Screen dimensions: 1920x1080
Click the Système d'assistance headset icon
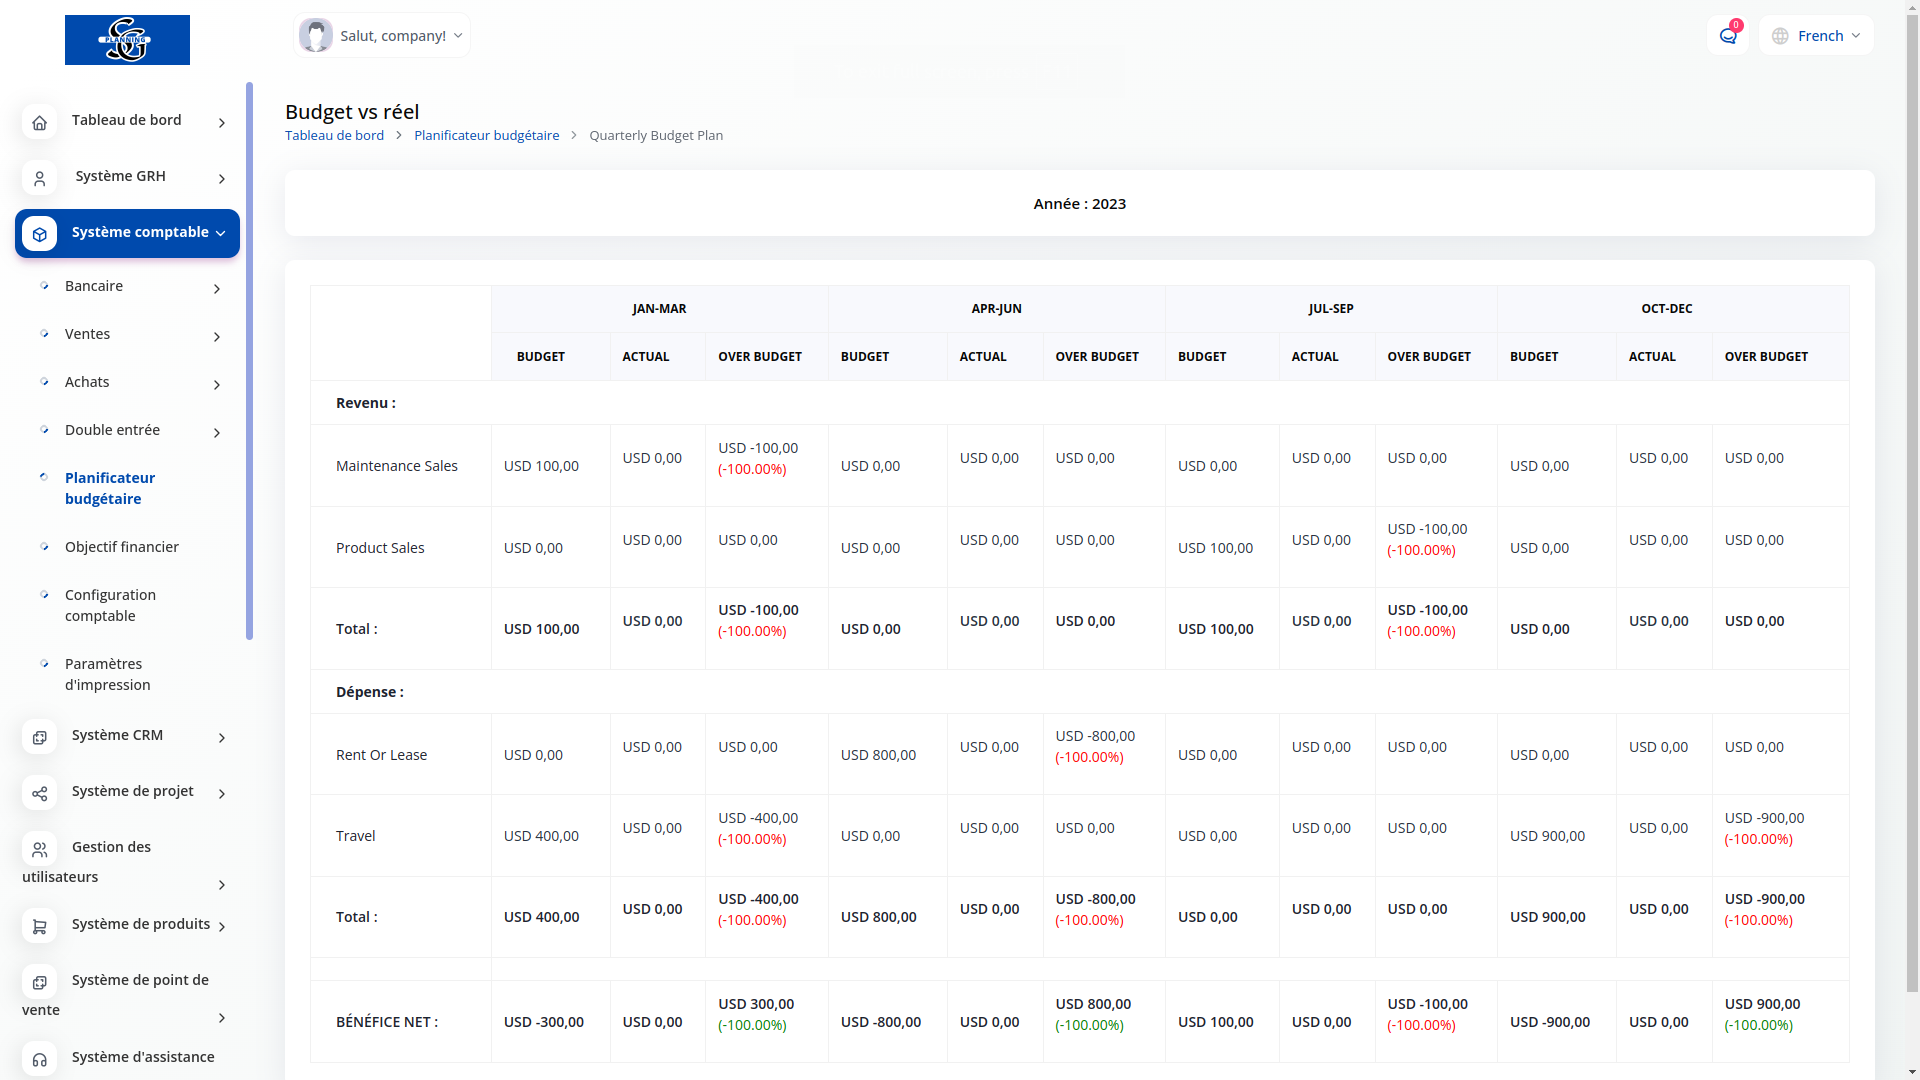pyautogui.click(x=39, y=1059)
